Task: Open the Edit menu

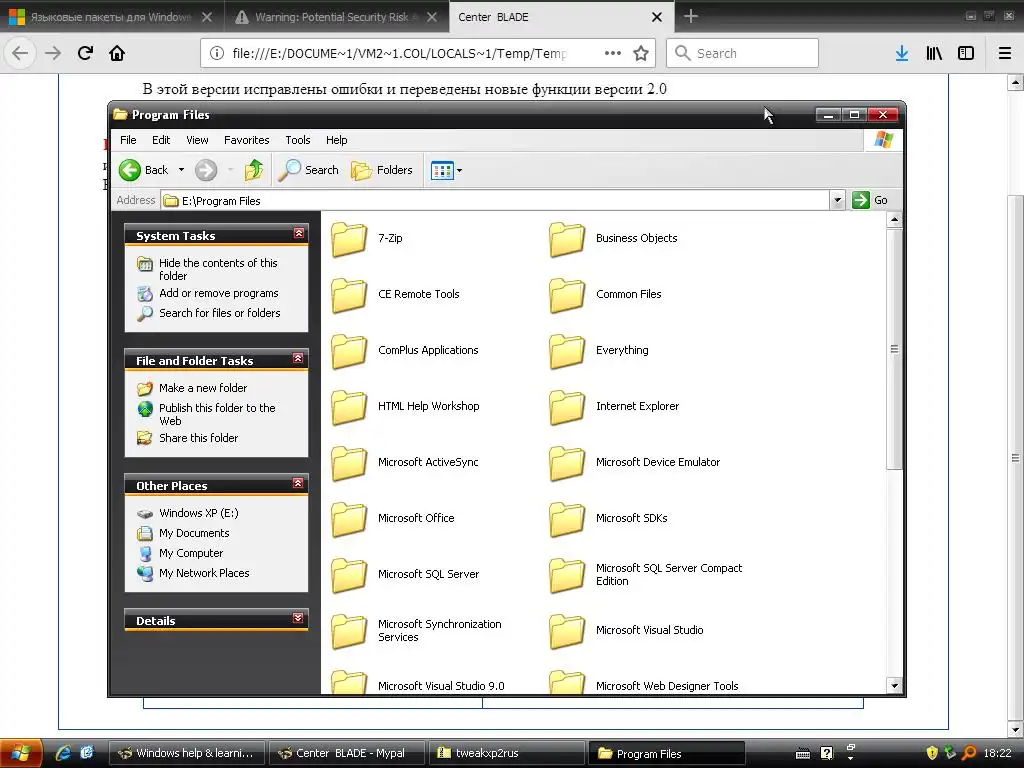Action: [x=161, y=140]
